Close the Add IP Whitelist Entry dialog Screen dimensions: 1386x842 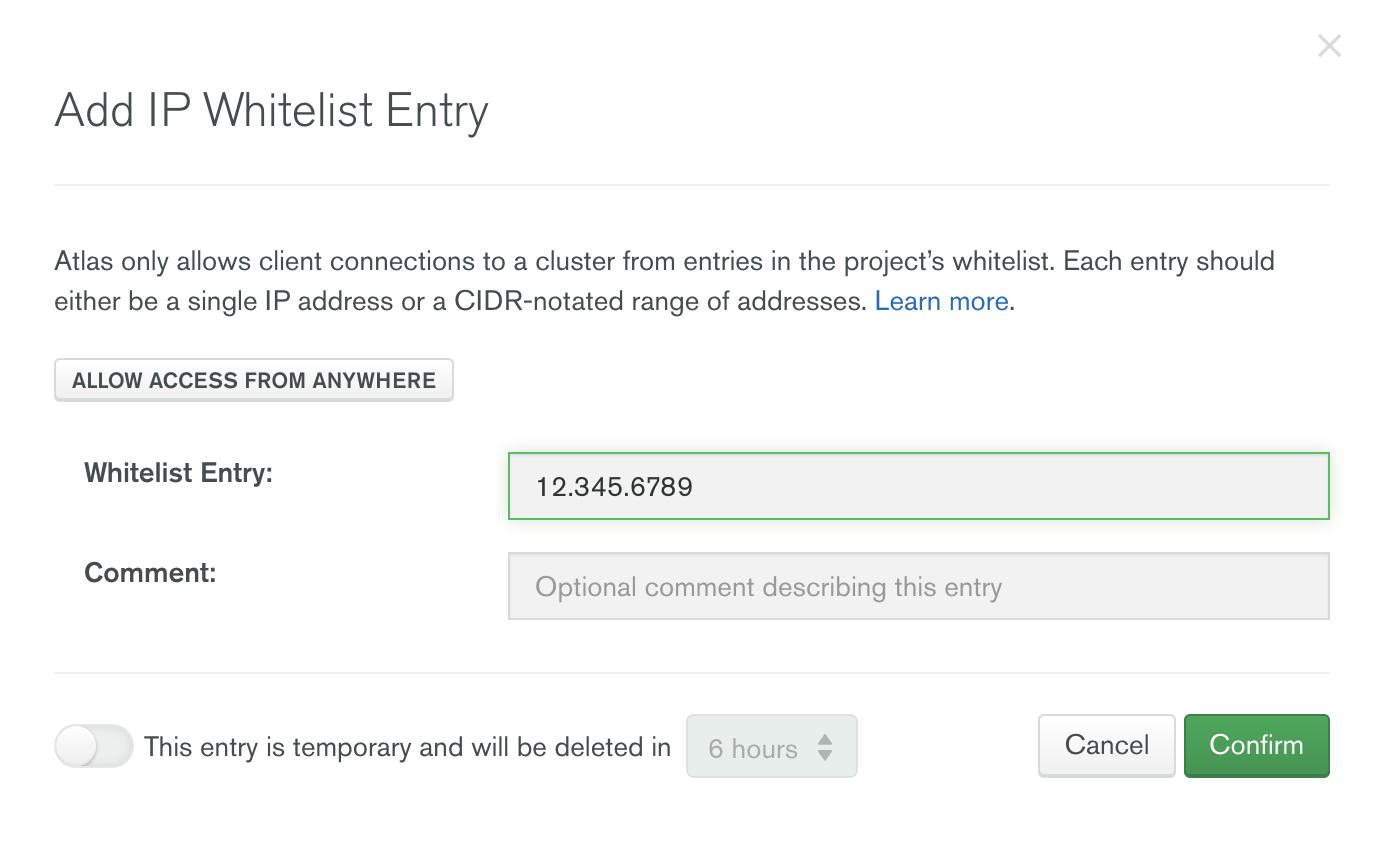(1328, 46)
